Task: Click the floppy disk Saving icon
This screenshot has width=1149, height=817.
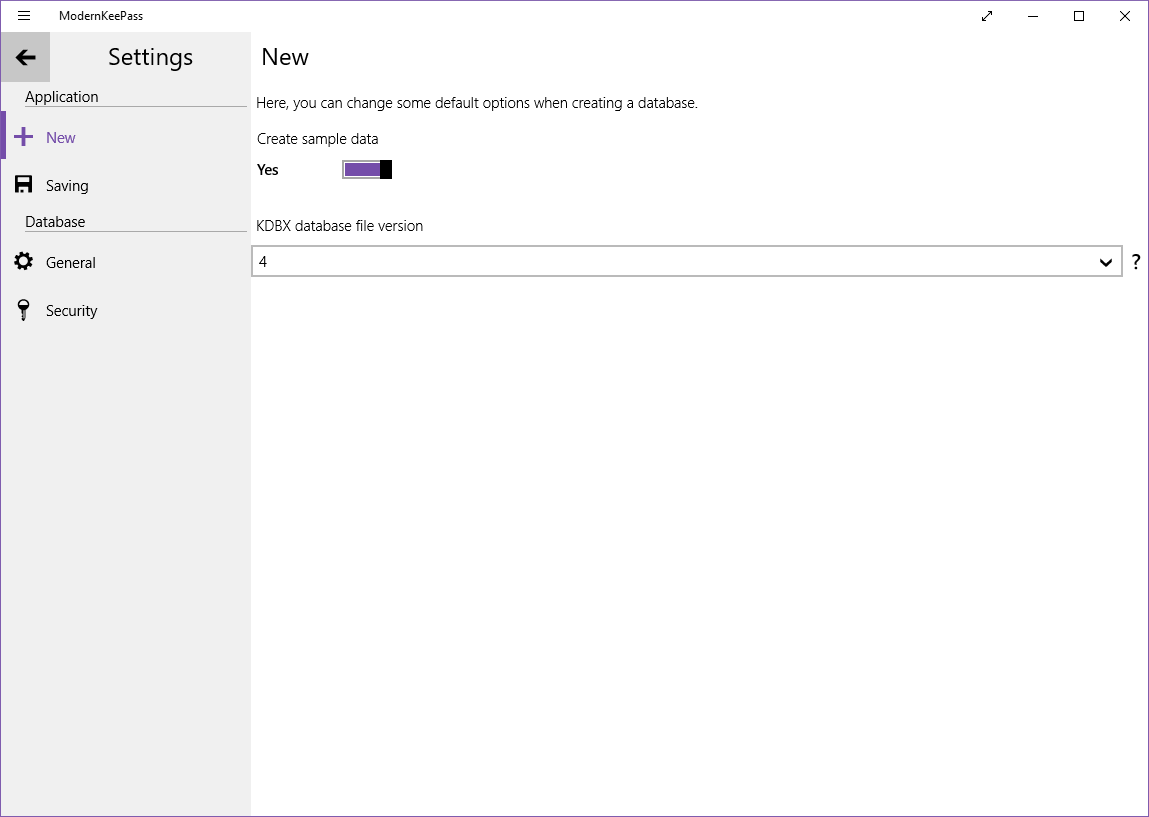Action: (x=24, y=185)
